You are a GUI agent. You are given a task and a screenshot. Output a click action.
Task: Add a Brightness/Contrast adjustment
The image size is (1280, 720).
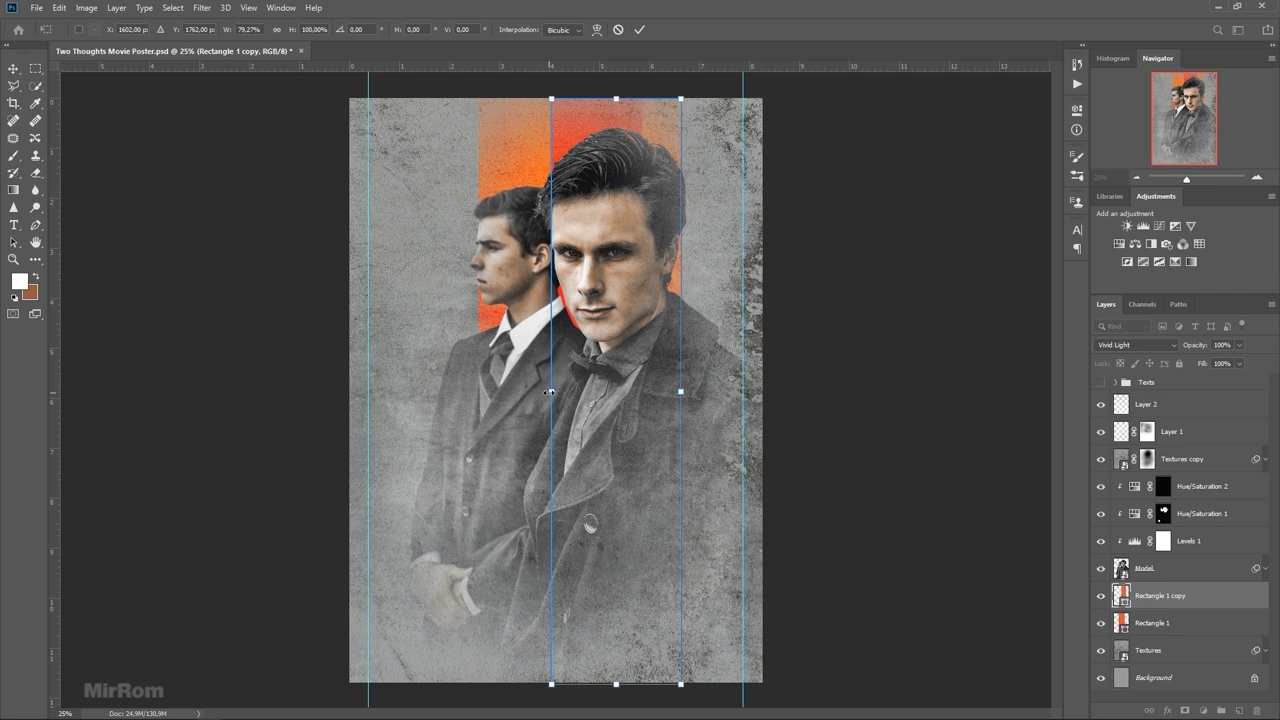coord(1127,226)
